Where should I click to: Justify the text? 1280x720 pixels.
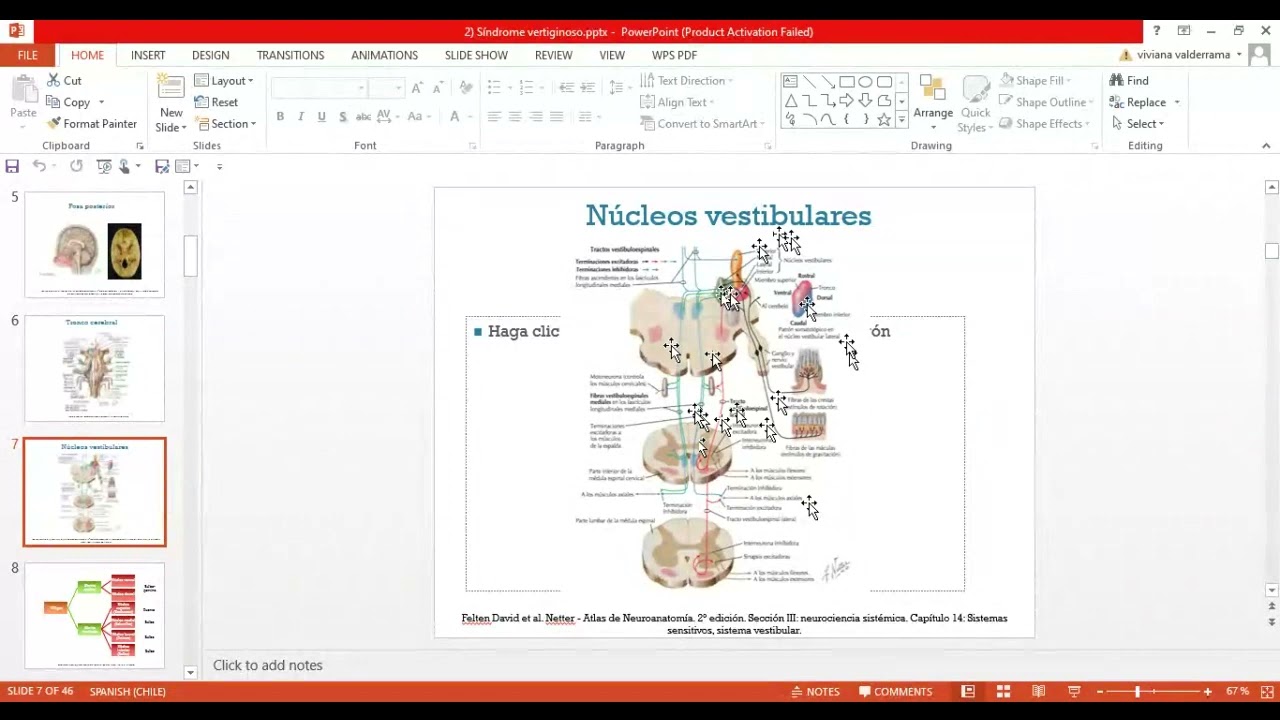click(x=557, y=117)
